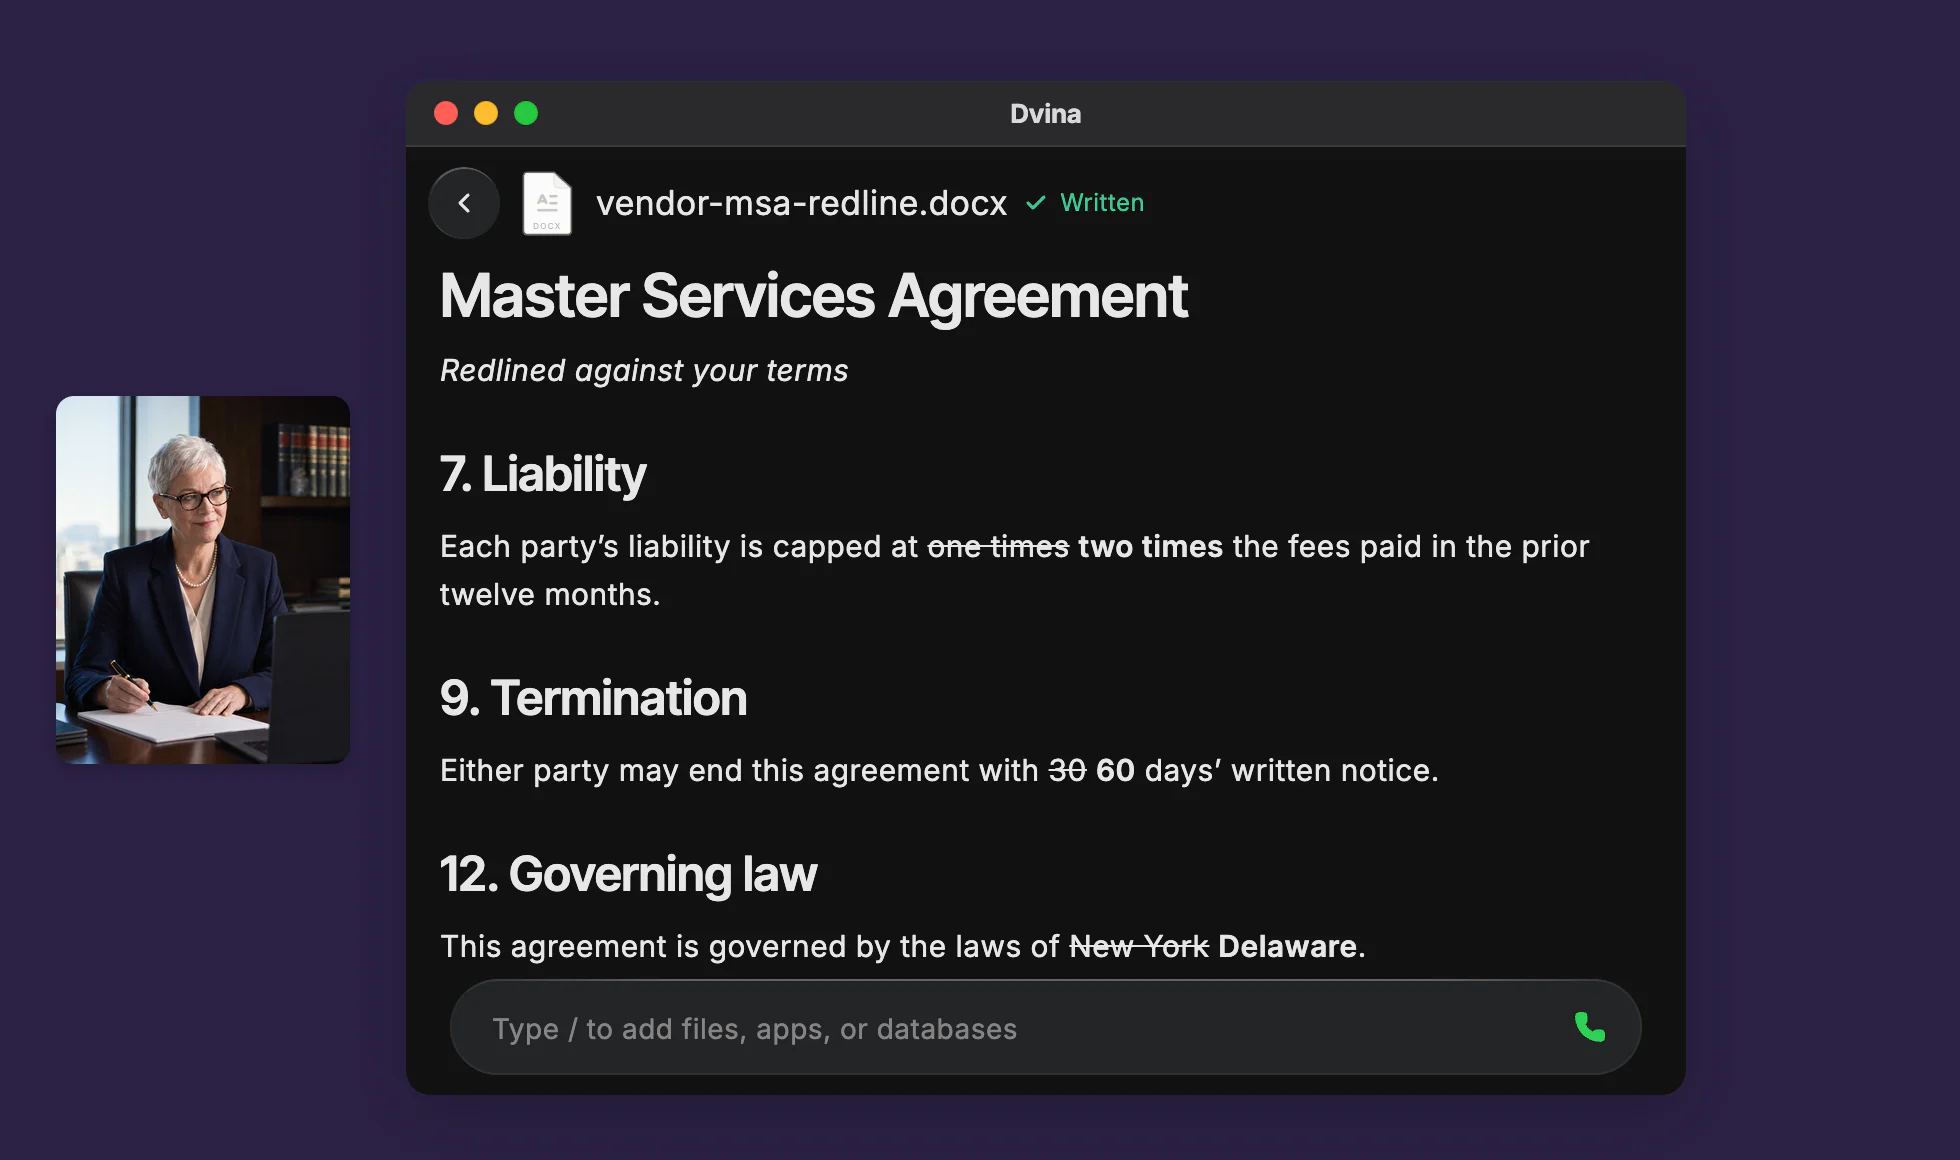Click the '9. Termination' heading

(x=593, y=698)
